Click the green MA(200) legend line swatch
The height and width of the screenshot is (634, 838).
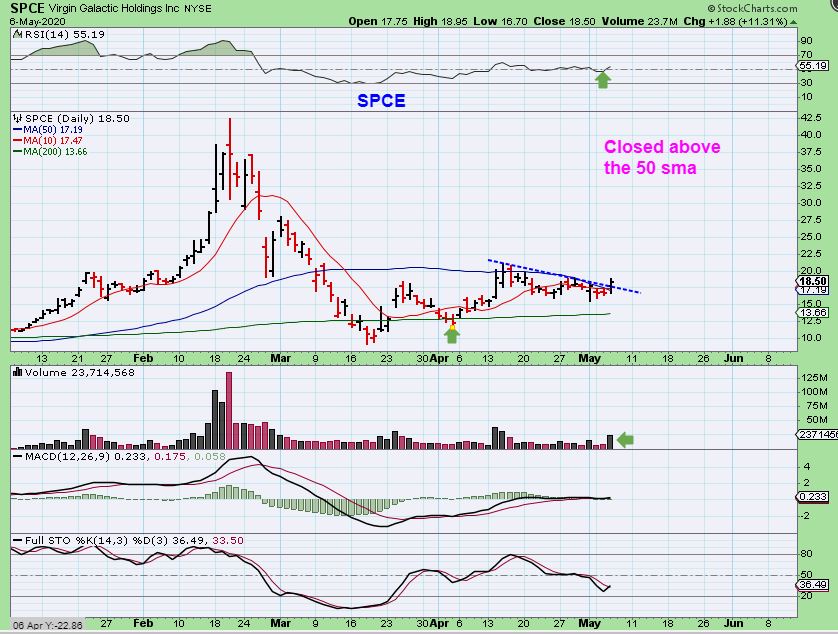[x=17, y=152]
